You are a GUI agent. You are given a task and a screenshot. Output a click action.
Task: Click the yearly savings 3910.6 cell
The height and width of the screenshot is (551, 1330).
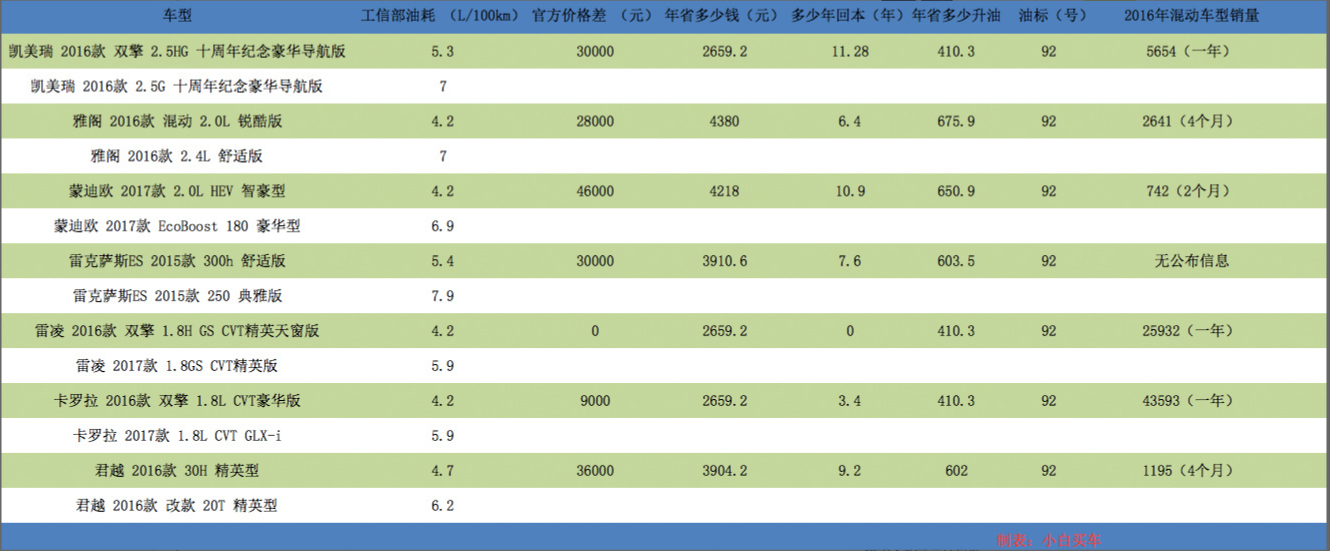point(722,261)
